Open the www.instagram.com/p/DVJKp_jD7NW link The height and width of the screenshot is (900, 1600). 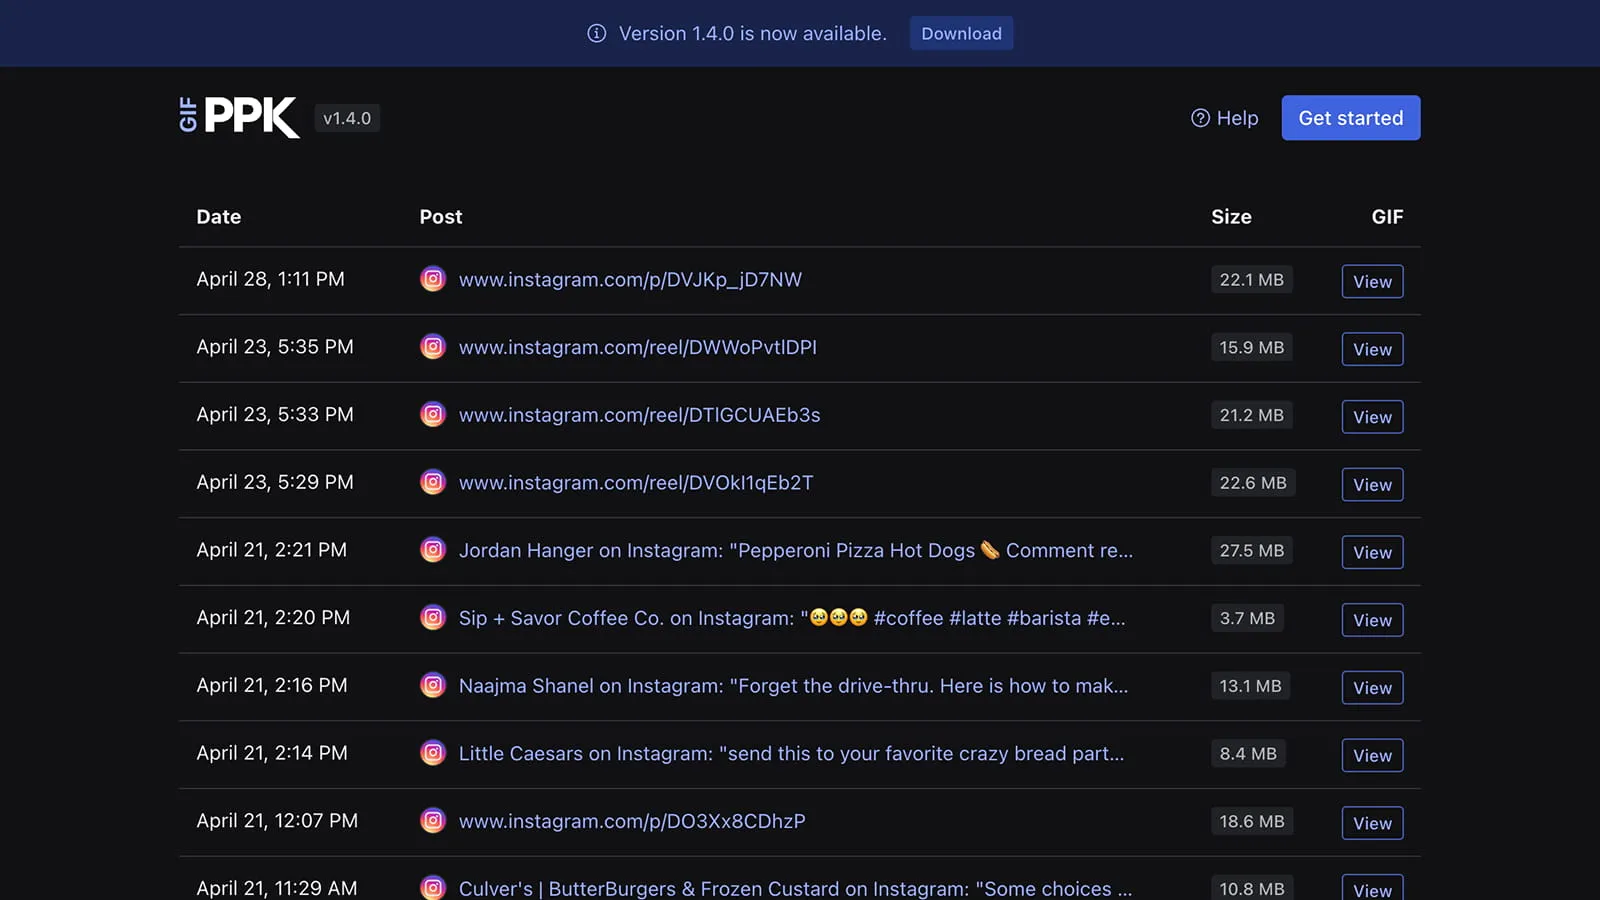tap(630, 280)
